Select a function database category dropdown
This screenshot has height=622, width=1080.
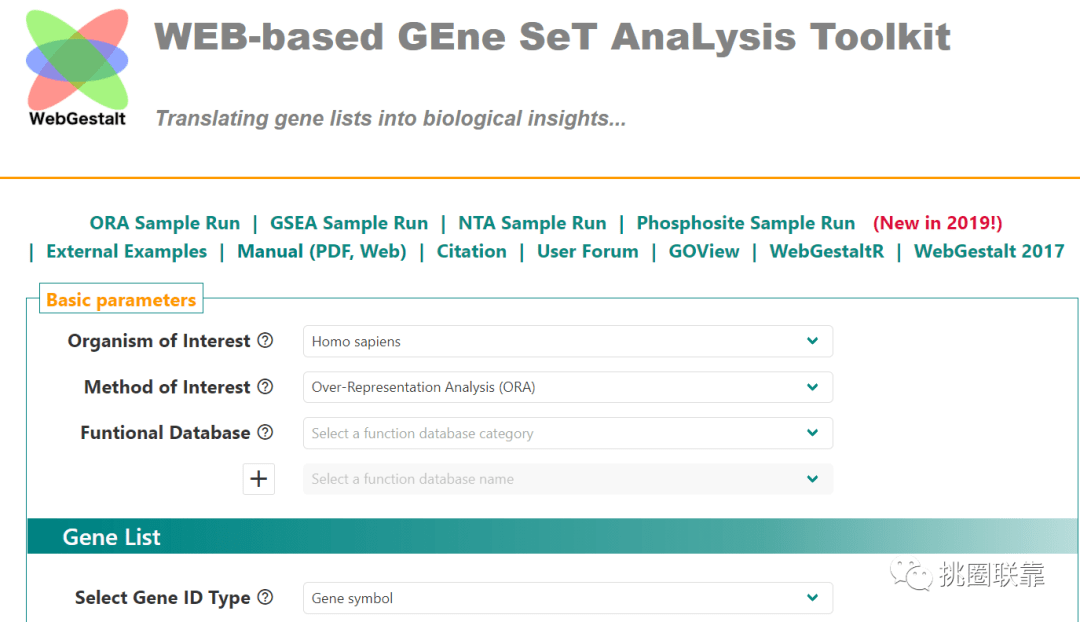pyautogui.click(x=568, y=433)
